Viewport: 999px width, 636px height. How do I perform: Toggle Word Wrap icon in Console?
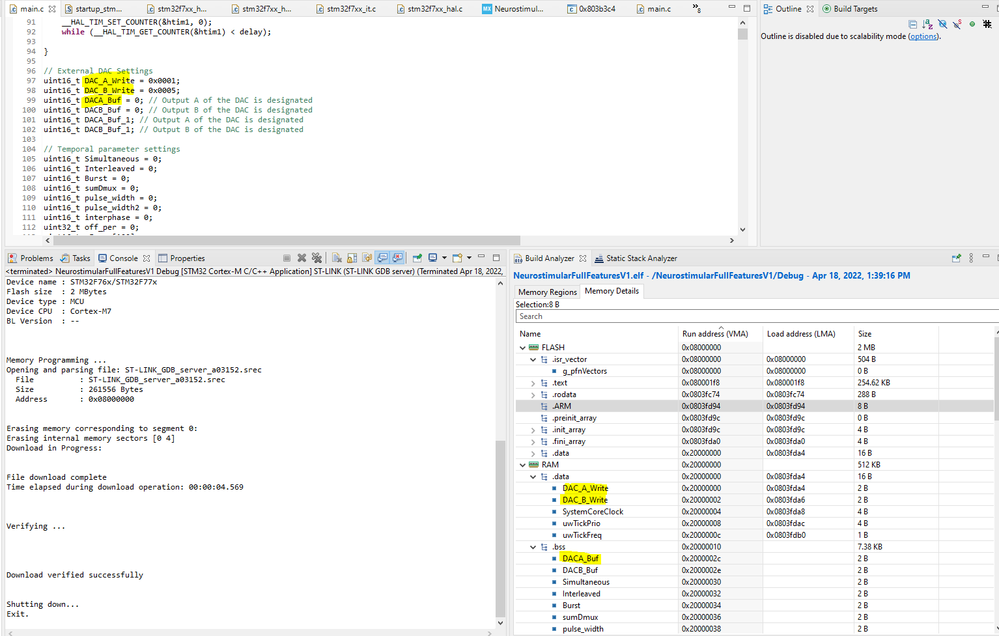(x=367, y=258)
